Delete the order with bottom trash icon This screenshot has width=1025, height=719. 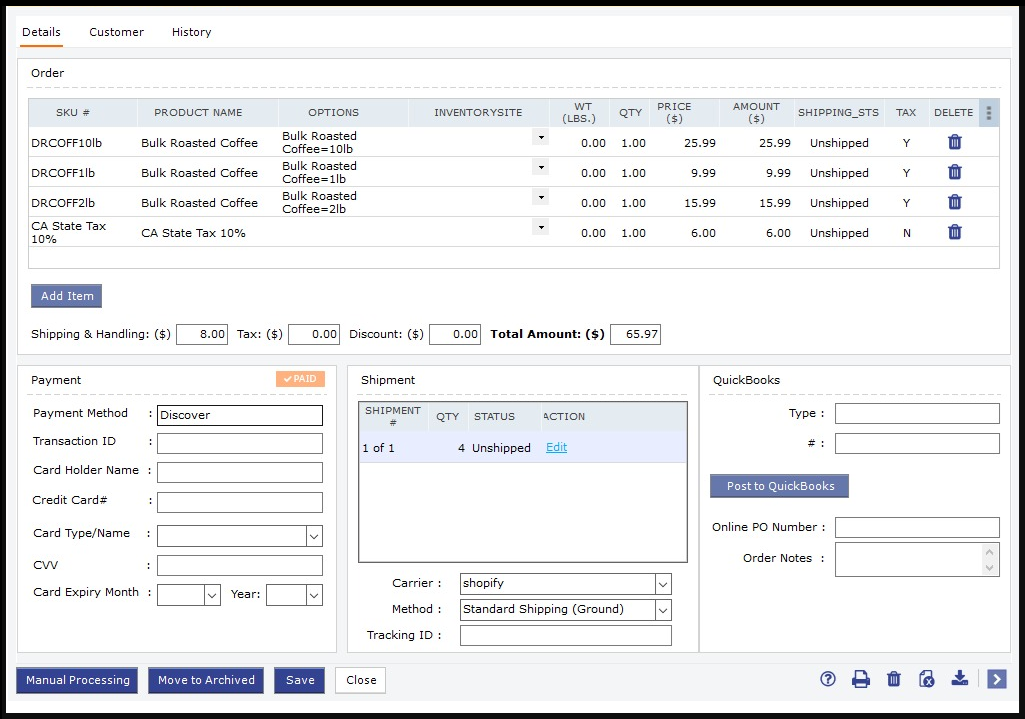coord(894,679)
